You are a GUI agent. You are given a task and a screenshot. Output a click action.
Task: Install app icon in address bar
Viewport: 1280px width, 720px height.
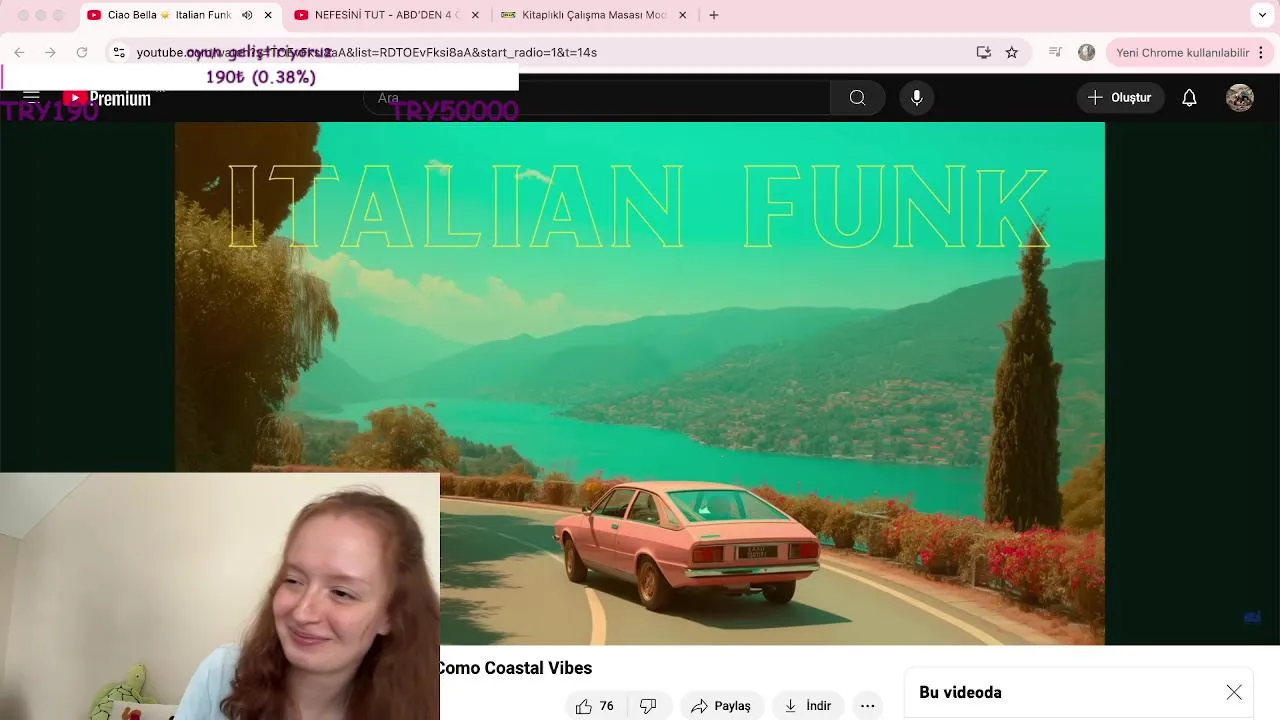[x=983, y=52]
